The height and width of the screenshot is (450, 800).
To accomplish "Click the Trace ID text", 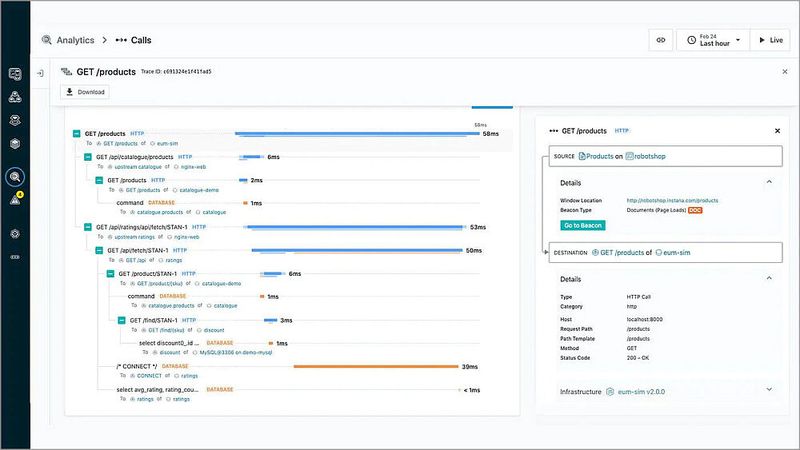I will 176,72.
